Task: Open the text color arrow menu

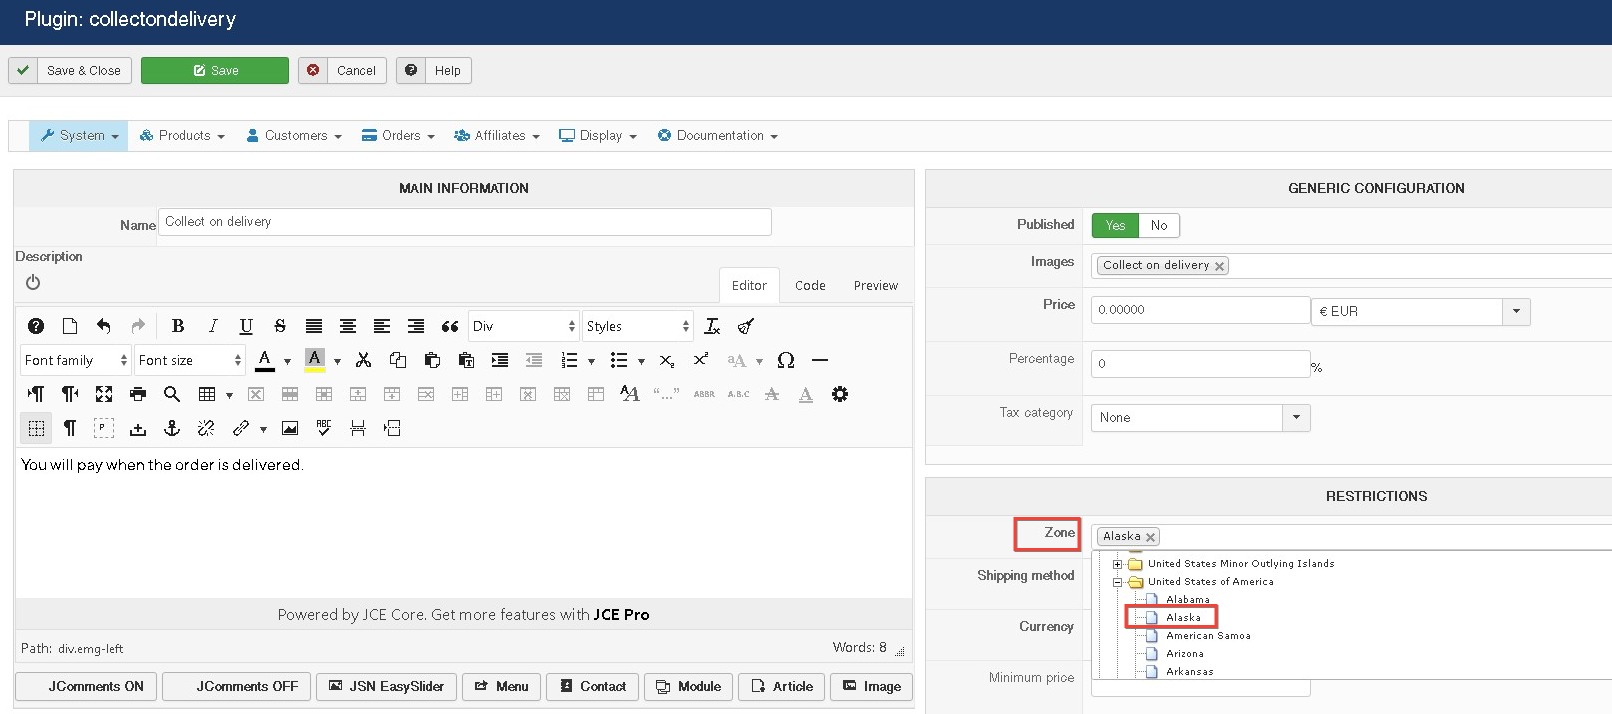Action: pos(287,361)
